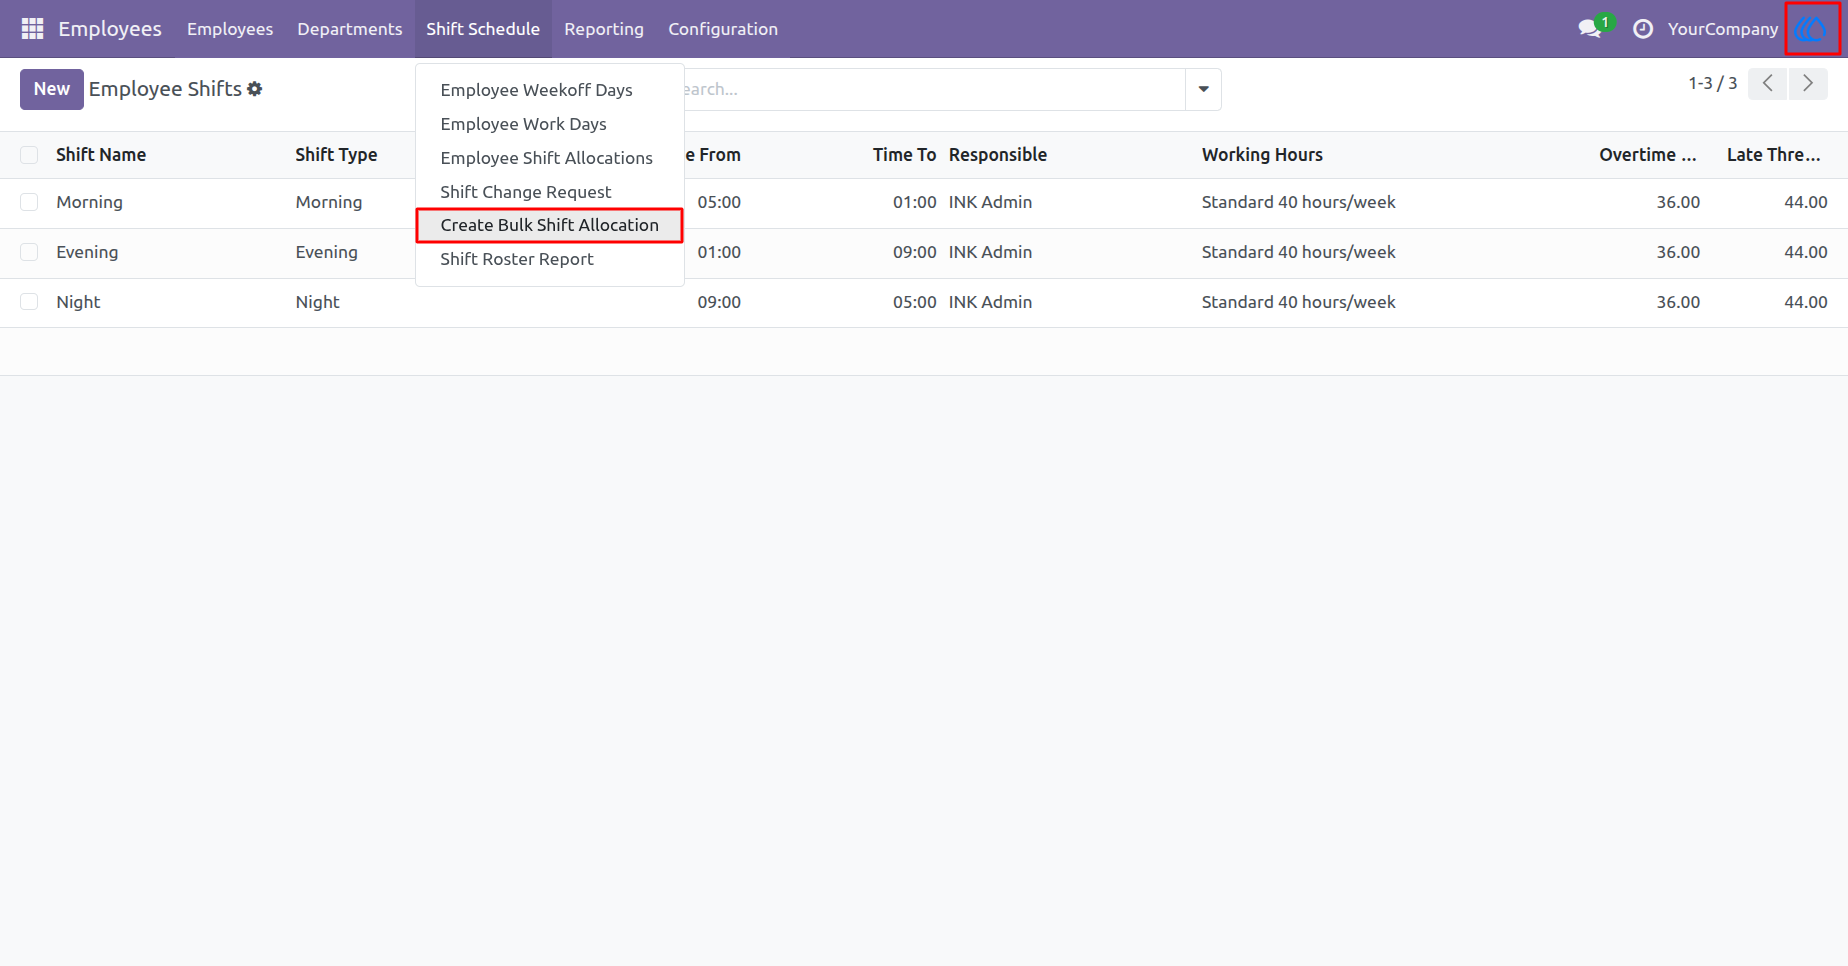Screen dimensions: 1848x966
Task: Sort by Shift Name column header
Action: tap(101, 155)
